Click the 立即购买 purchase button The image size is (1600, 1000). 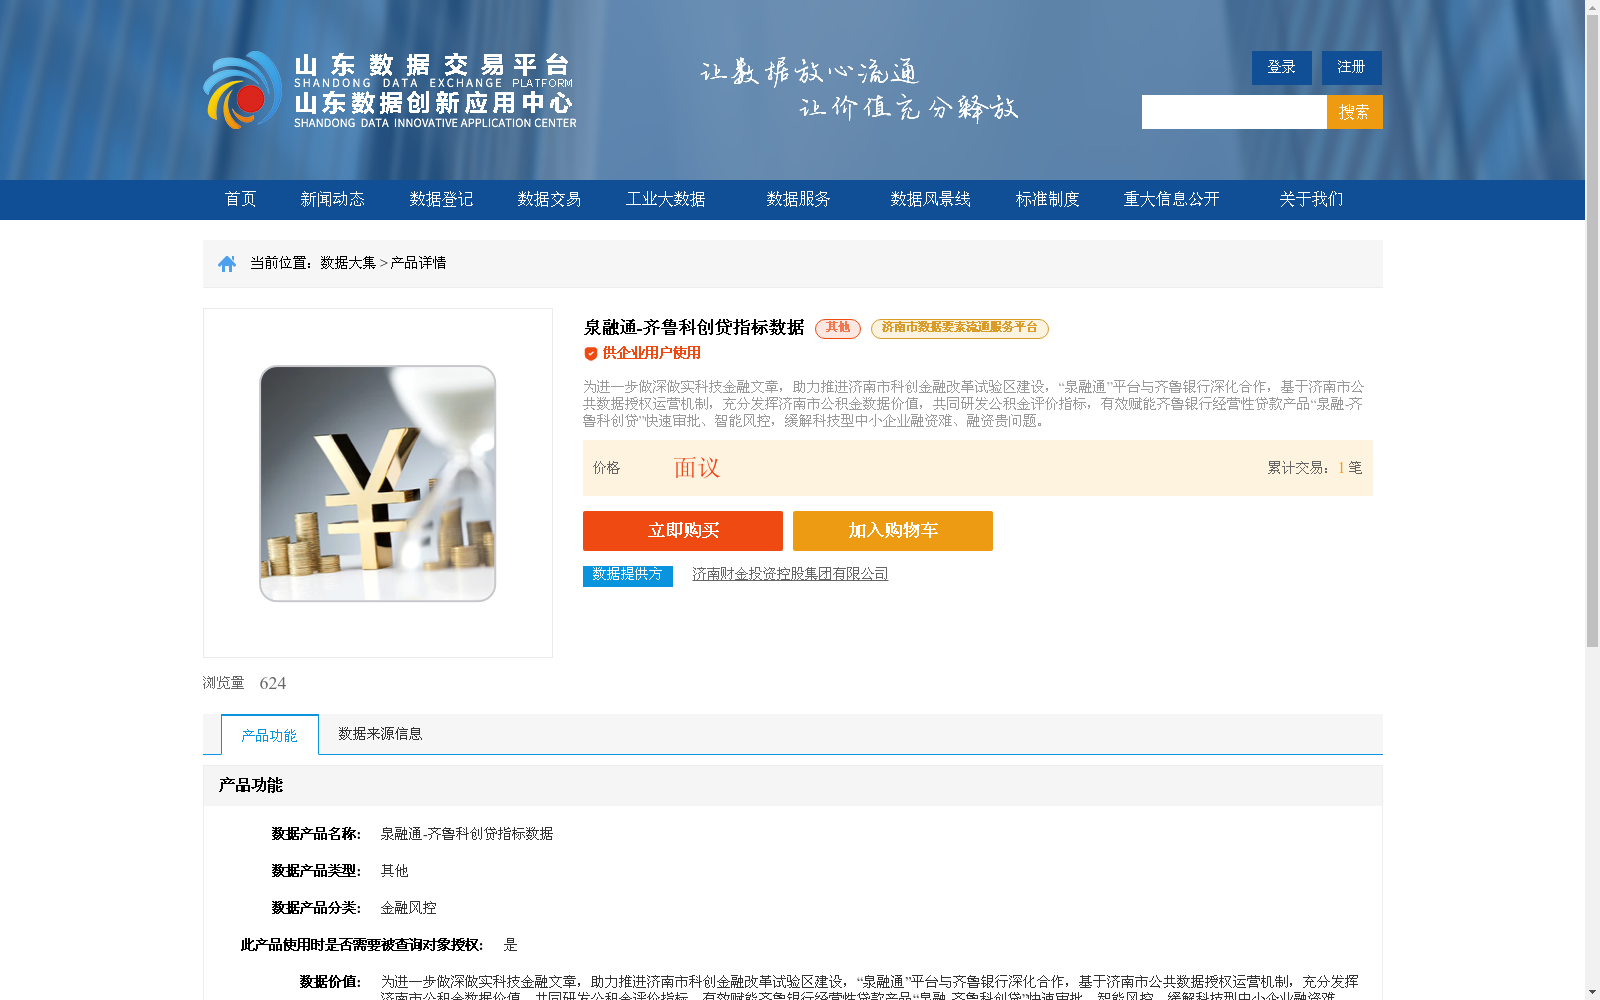683,530
